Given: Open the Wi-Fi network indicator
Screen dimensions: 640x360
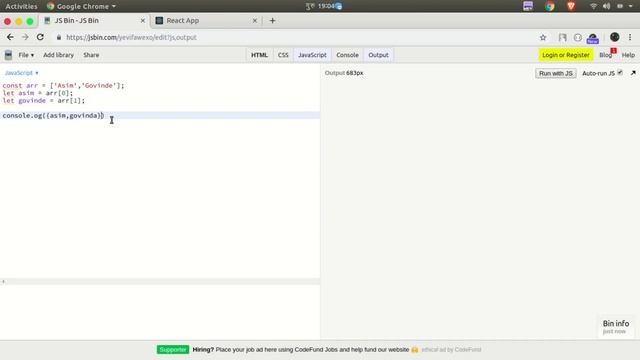Looking at the screenshot, I should pos(593,6).
